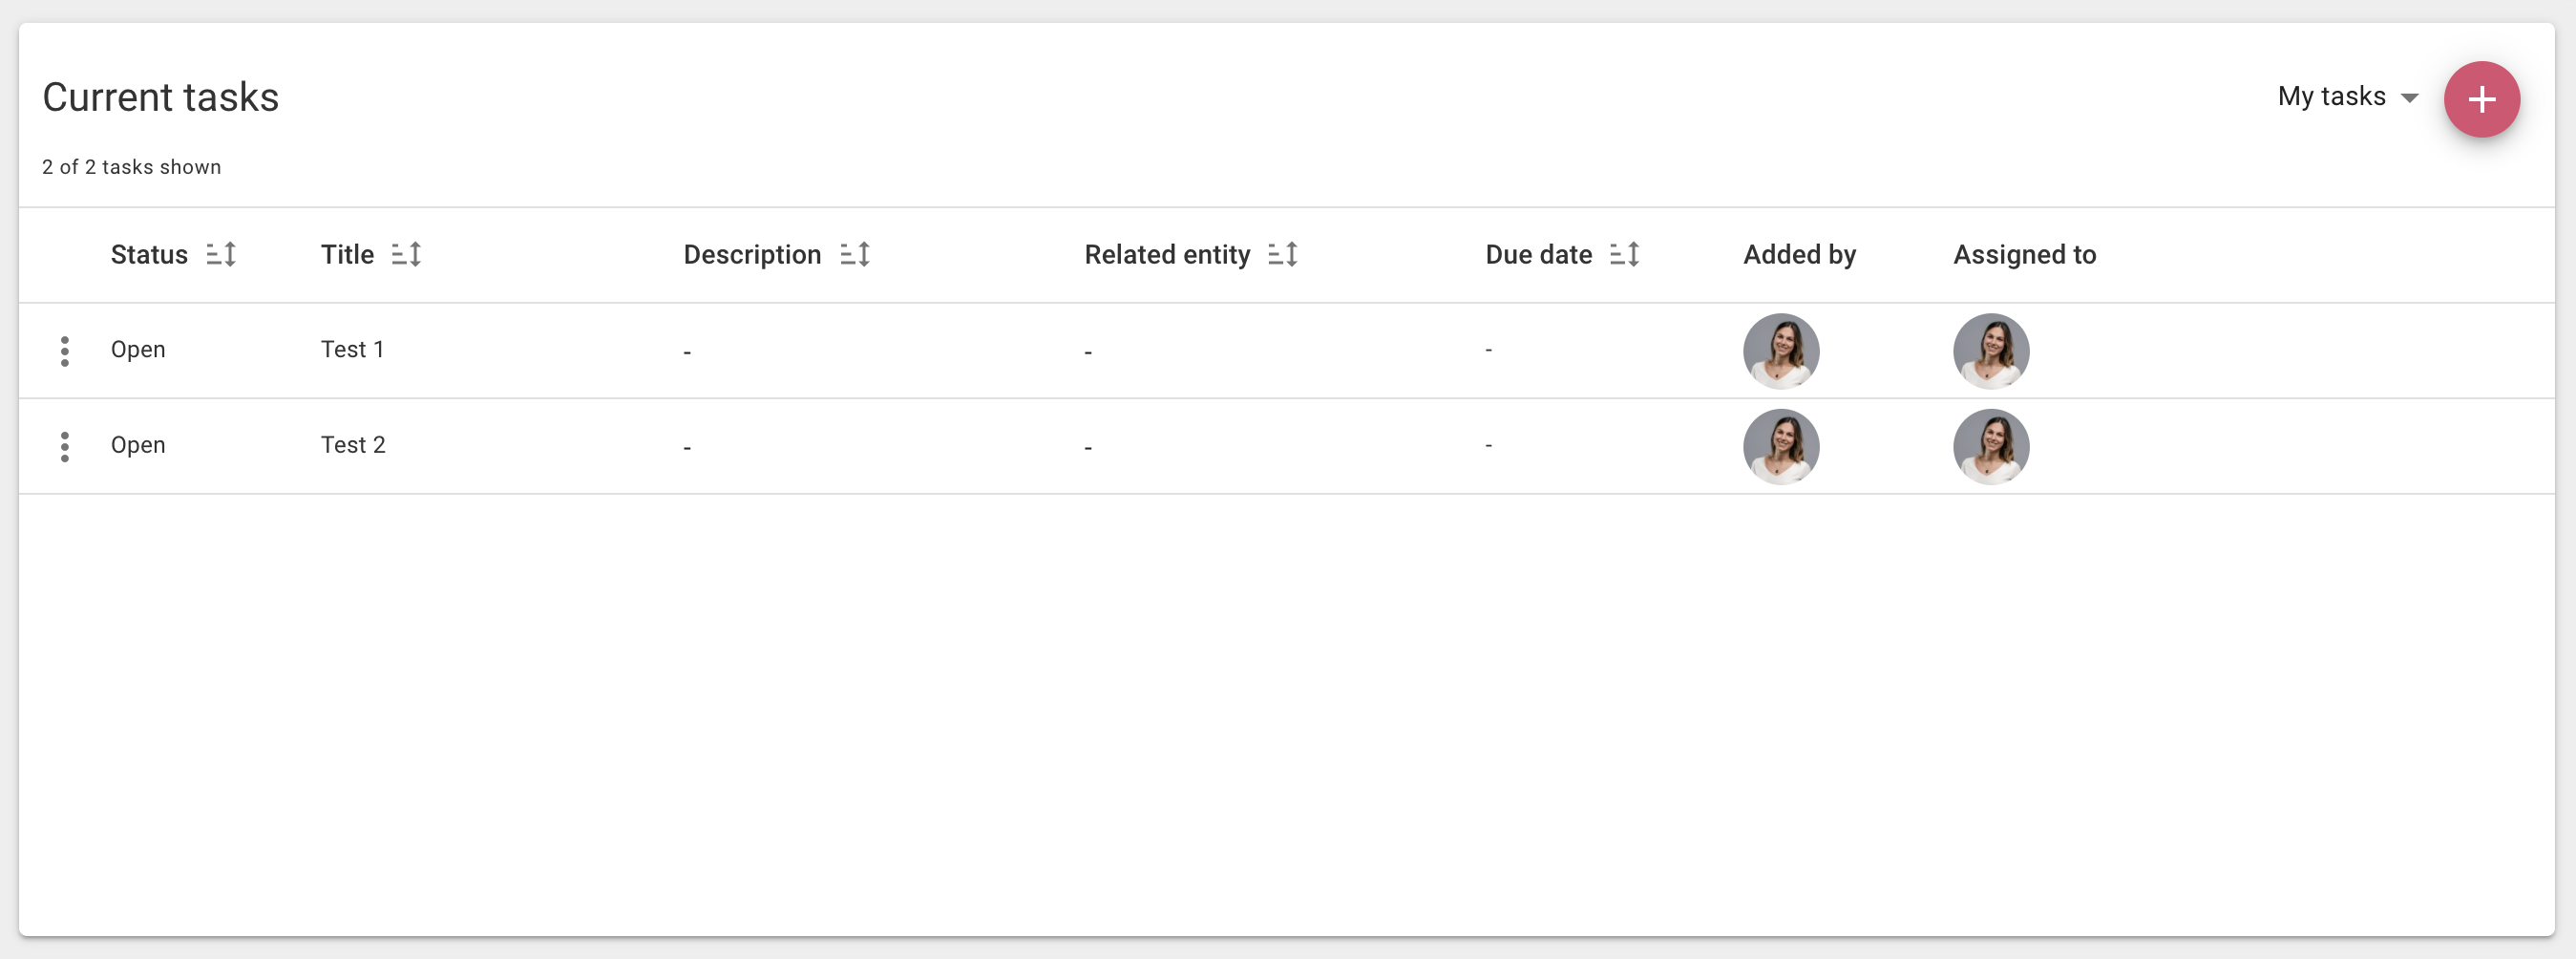Click the 2 of 2 tasks shown text
2576x959 pixels.
coord(131,166)
